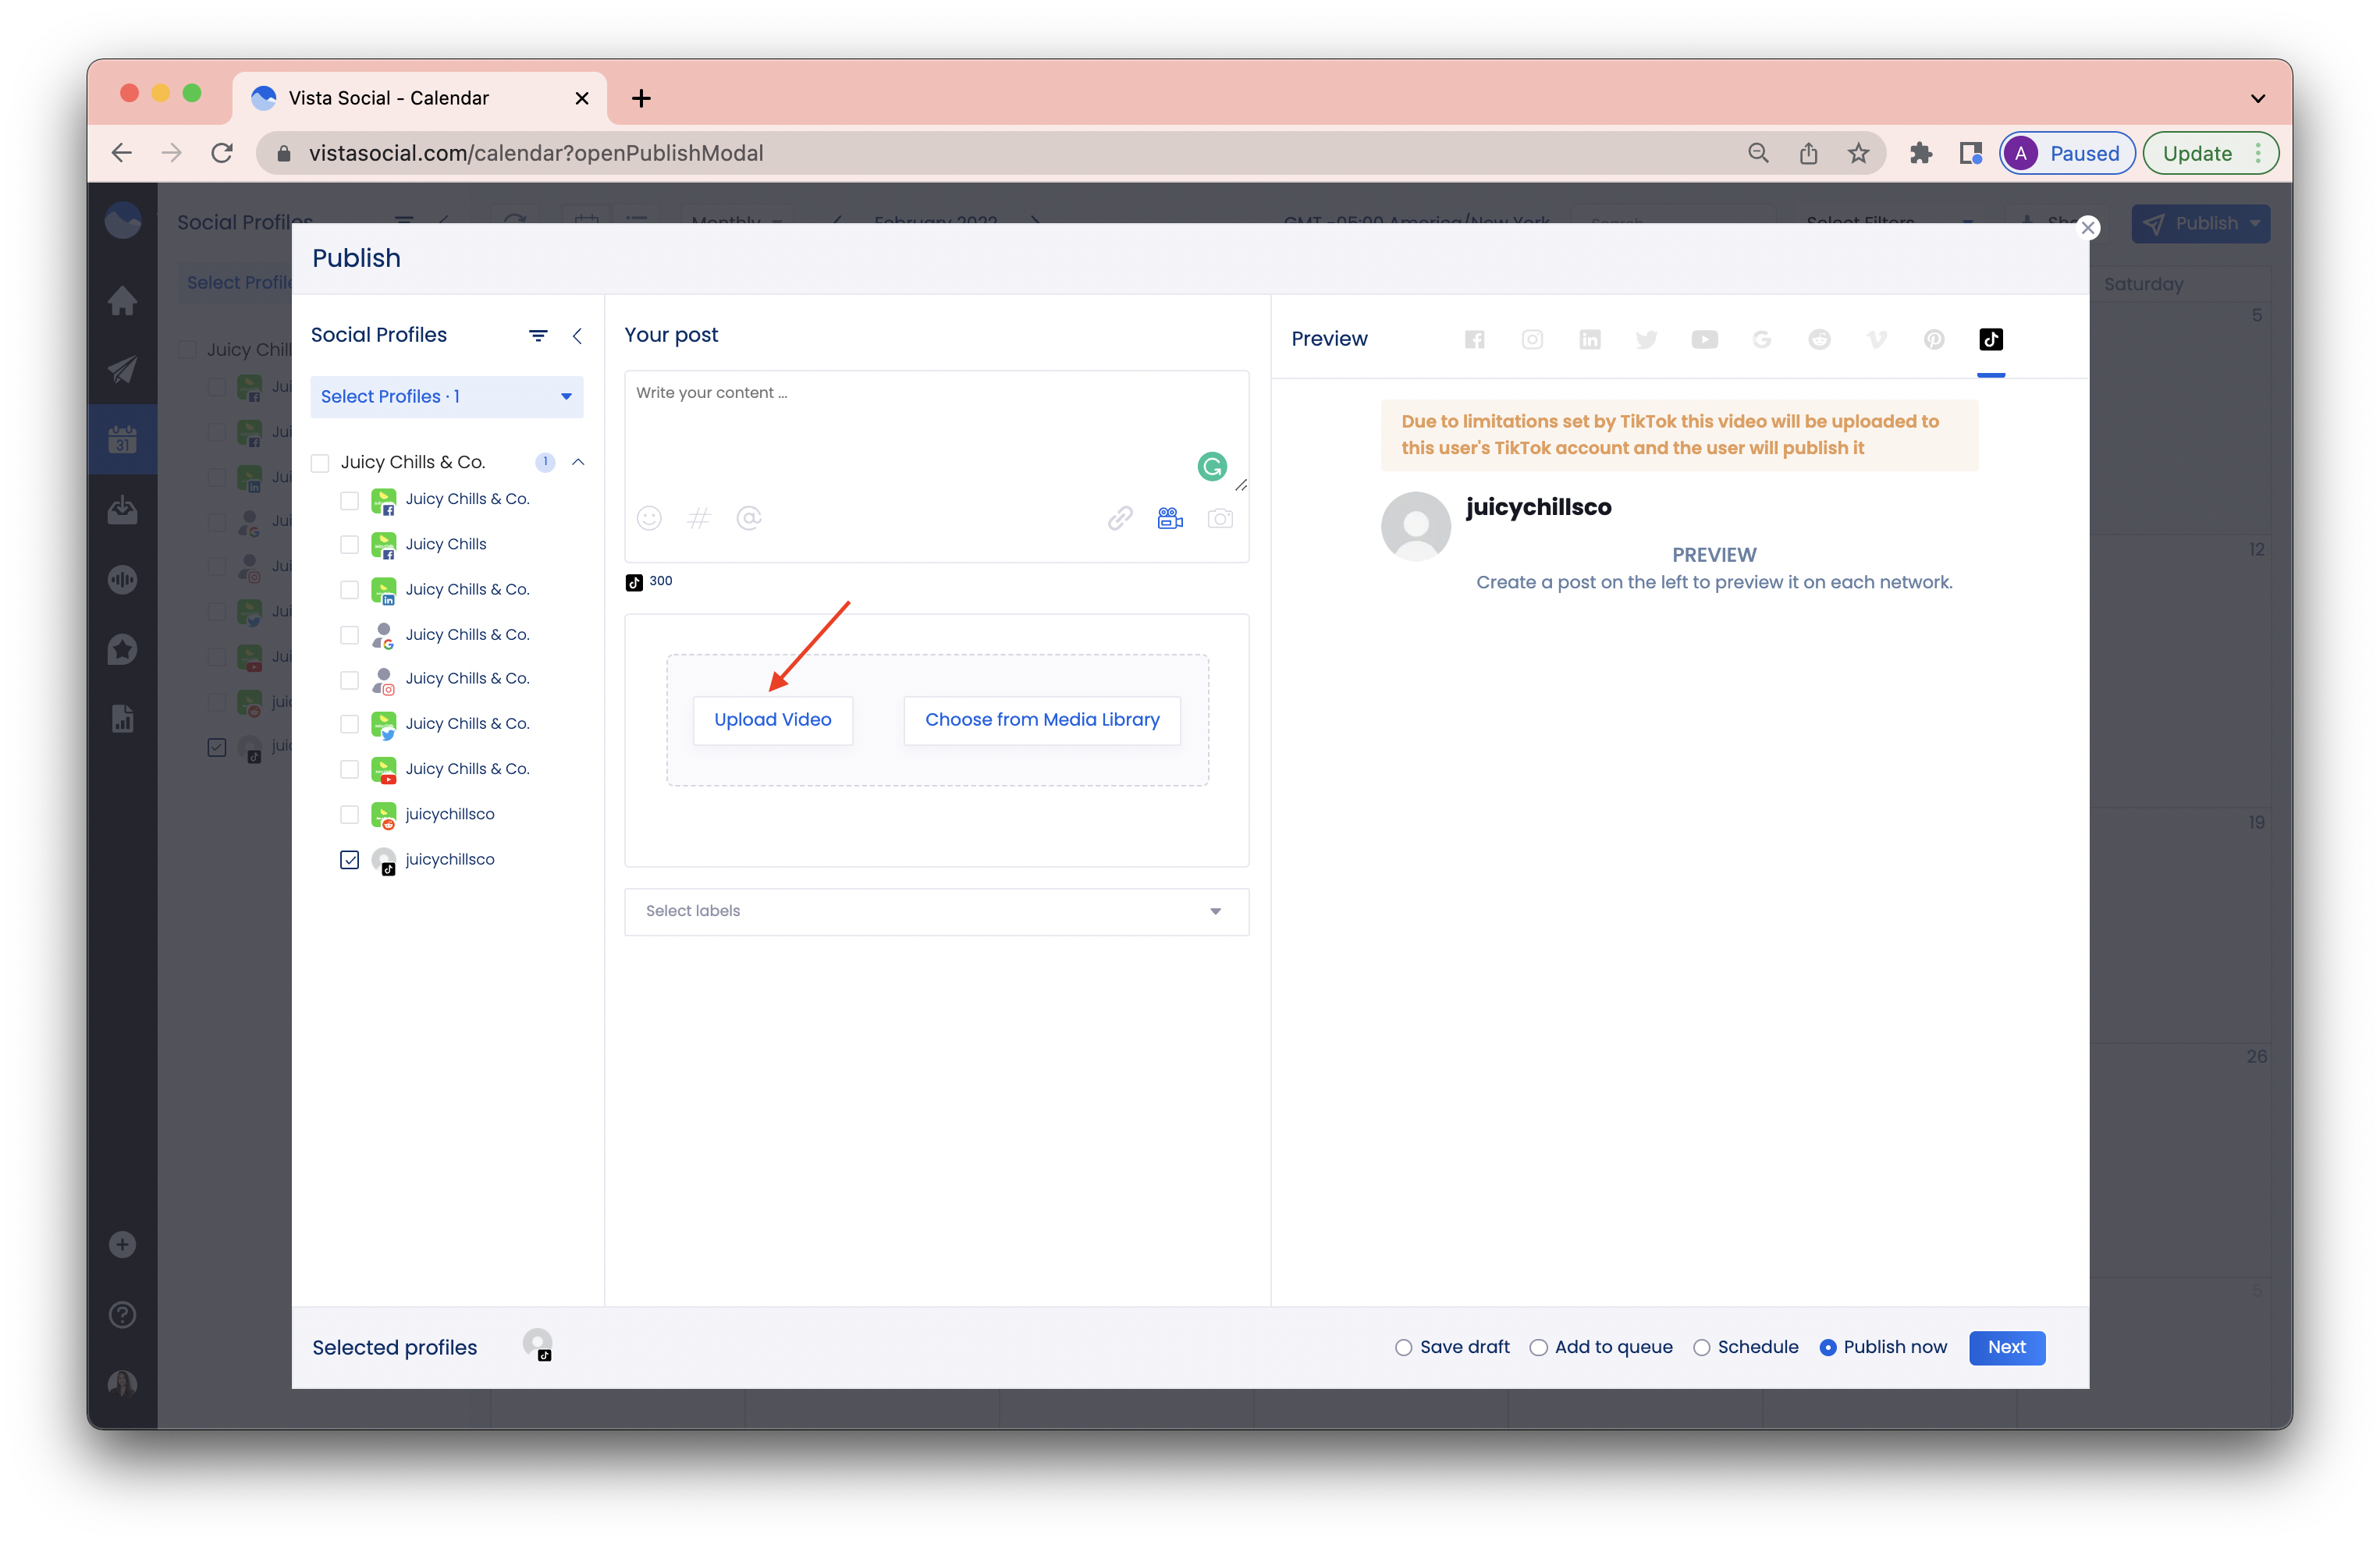Click the Chrome Update button
The height and width of the screenshot is (1545, 2380).
tap(2210, 153)
